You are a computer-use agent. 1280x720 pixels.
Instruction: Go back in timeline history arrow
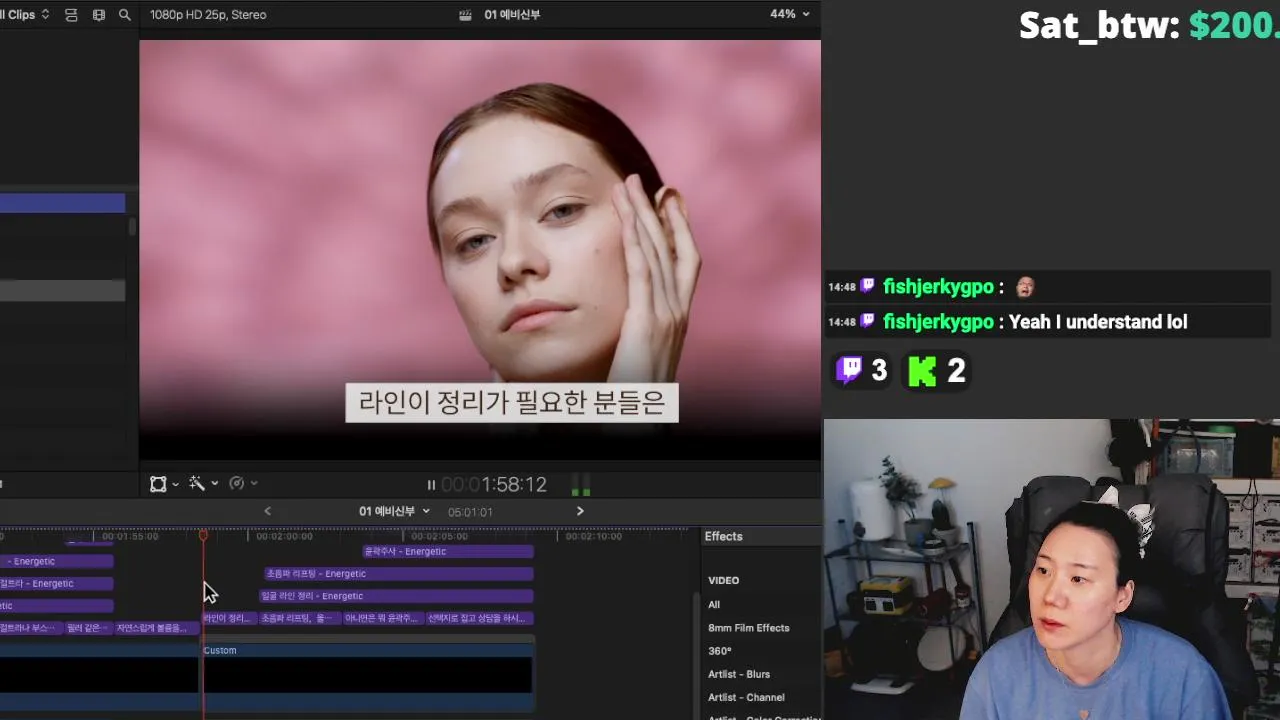pyautogui.click(x=267, y=511)
